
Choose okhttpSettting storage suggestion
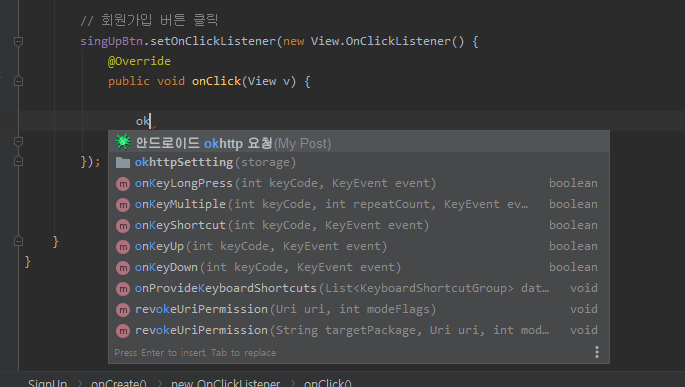coord(359,162)
